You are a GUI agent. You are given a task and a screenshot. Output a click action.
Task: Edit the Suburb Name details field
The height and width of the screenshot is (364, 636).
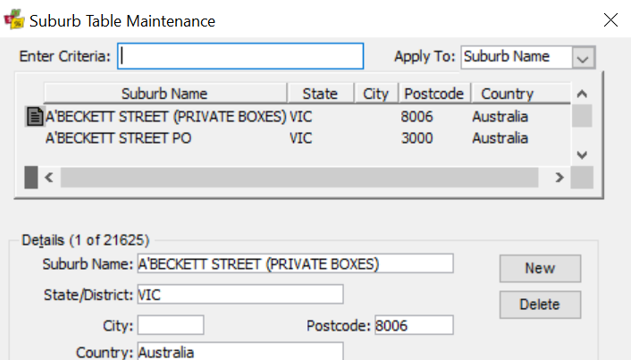click(295, 264)
